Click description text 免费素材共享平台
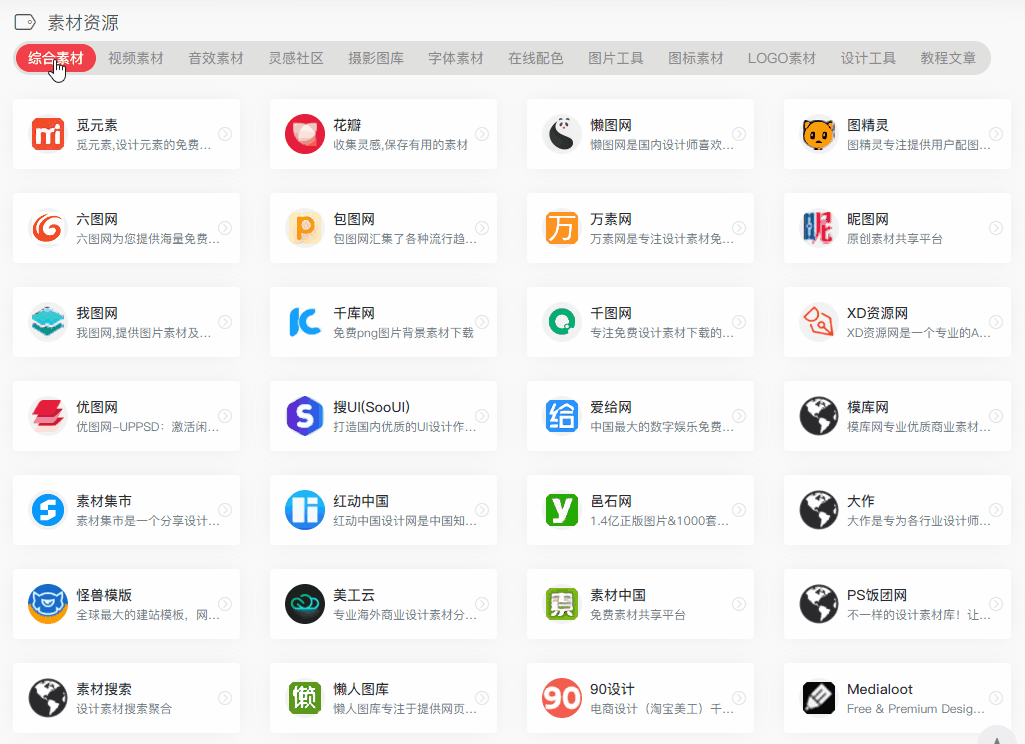Image resolution: width=1025 pixels, height=744 pixels. [x=638, y=615]
